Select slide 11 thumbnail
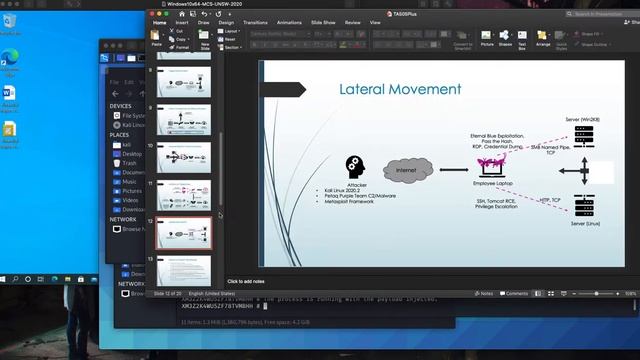 pyautogui.click(x=184, y=195)
